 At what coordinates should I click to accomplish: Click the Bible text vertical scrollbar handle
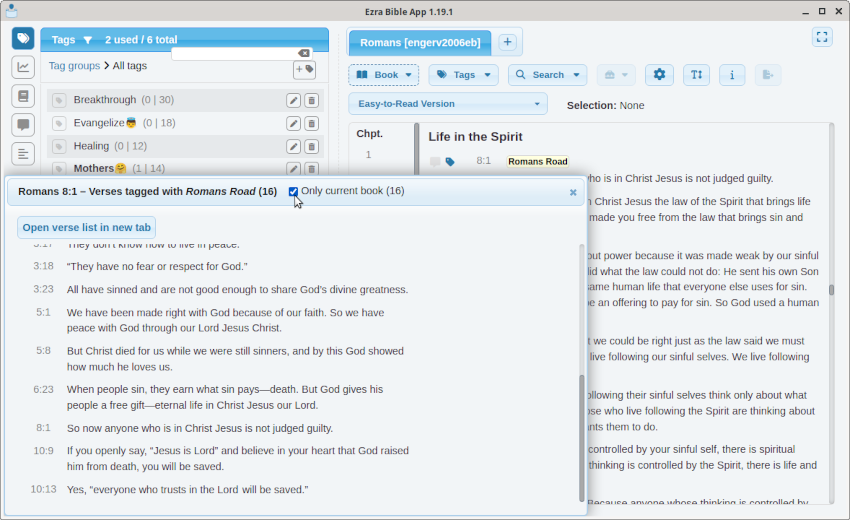click(831, 290)
